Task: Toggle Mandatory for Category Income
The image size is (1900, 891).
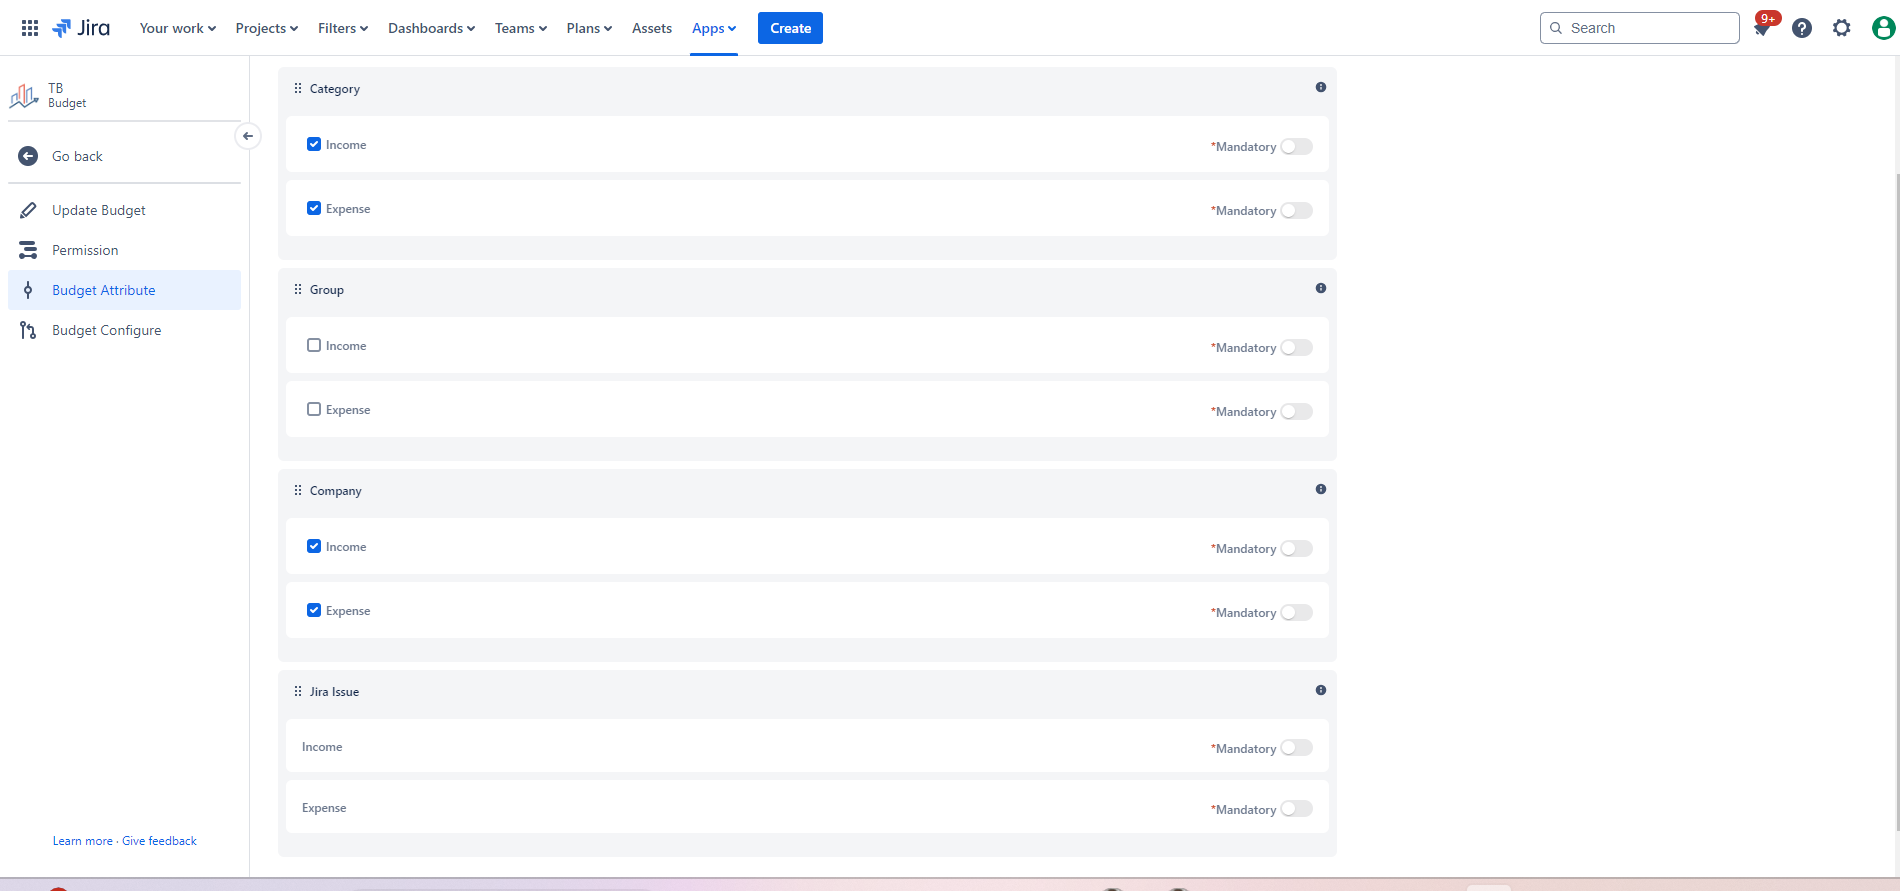Action: point(1297,146)
